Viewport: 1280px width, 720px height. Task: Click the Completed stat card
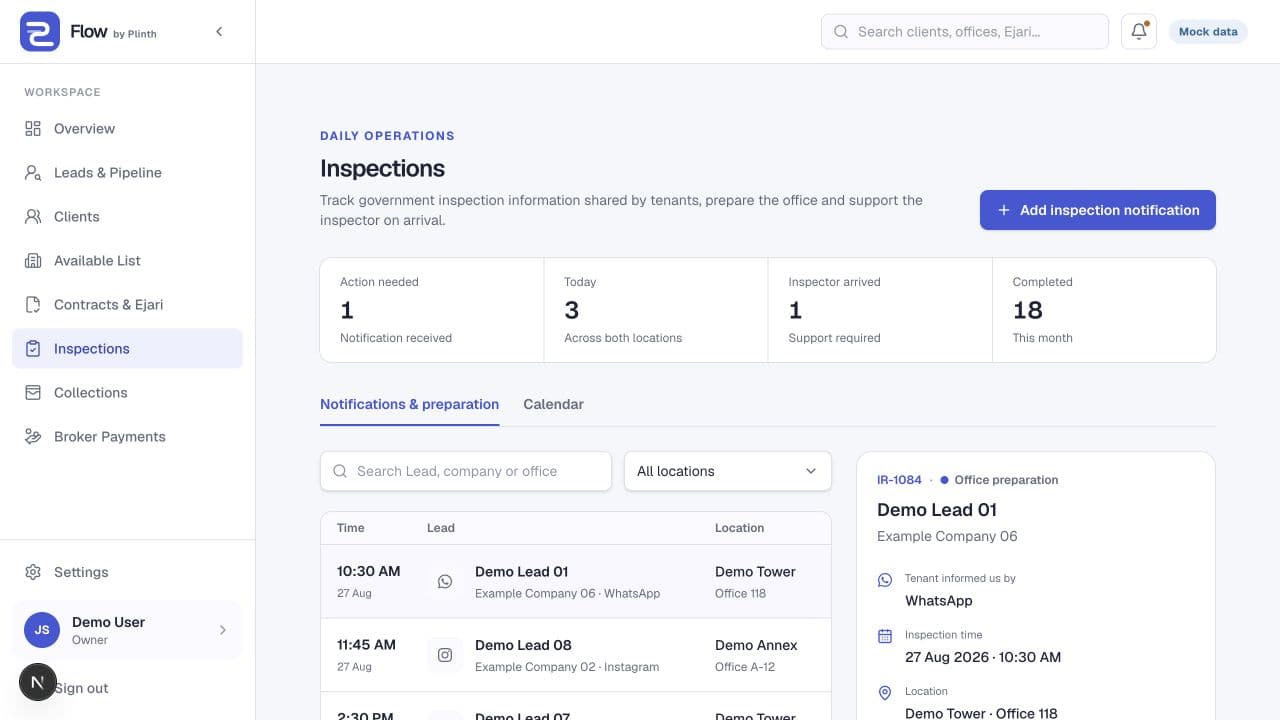pos(1104,310)
